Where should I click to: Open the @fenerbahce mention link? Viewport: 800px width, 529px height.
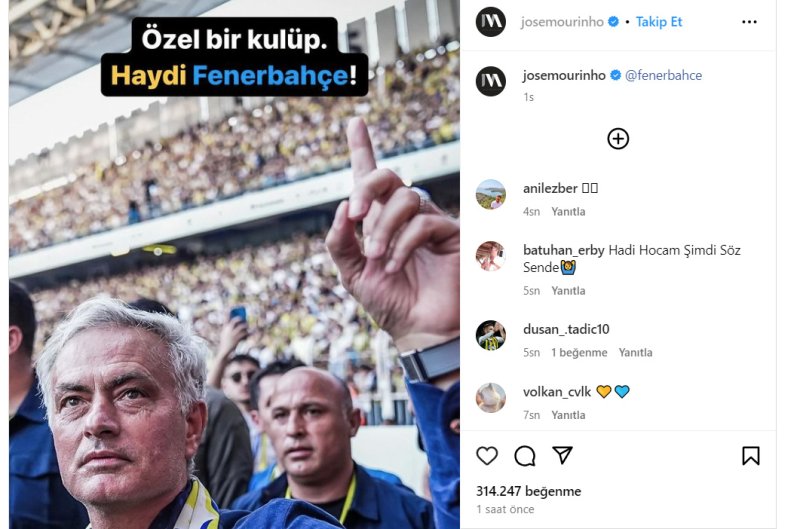point(663,75)
